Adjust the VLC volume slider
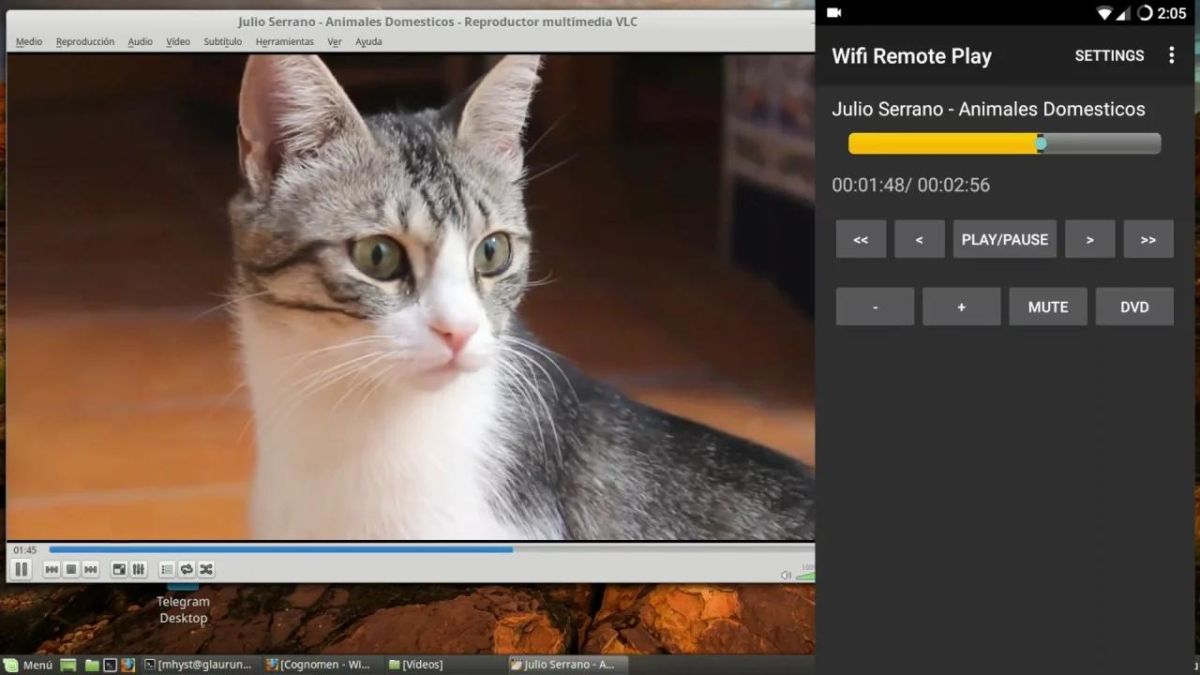This screenshot has width=1200, height=675. tap(805, 575)
